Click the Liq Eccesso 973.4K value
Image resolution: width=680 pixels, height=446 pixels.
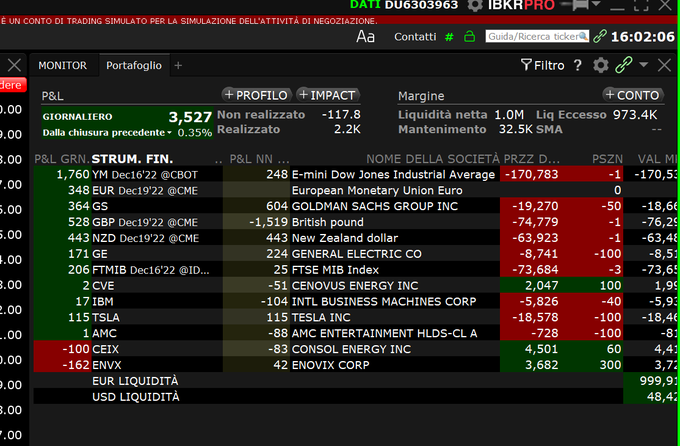coord(635,115)
